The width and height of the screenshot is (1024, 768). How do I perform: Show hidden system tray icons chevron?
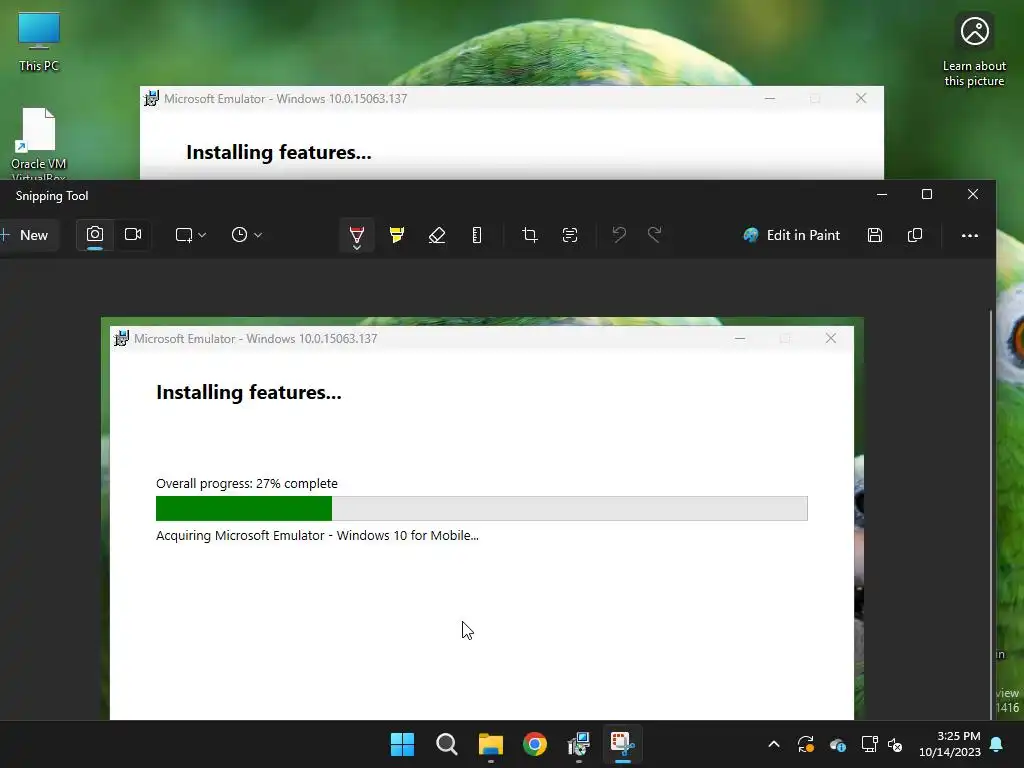tap(774, 744)
